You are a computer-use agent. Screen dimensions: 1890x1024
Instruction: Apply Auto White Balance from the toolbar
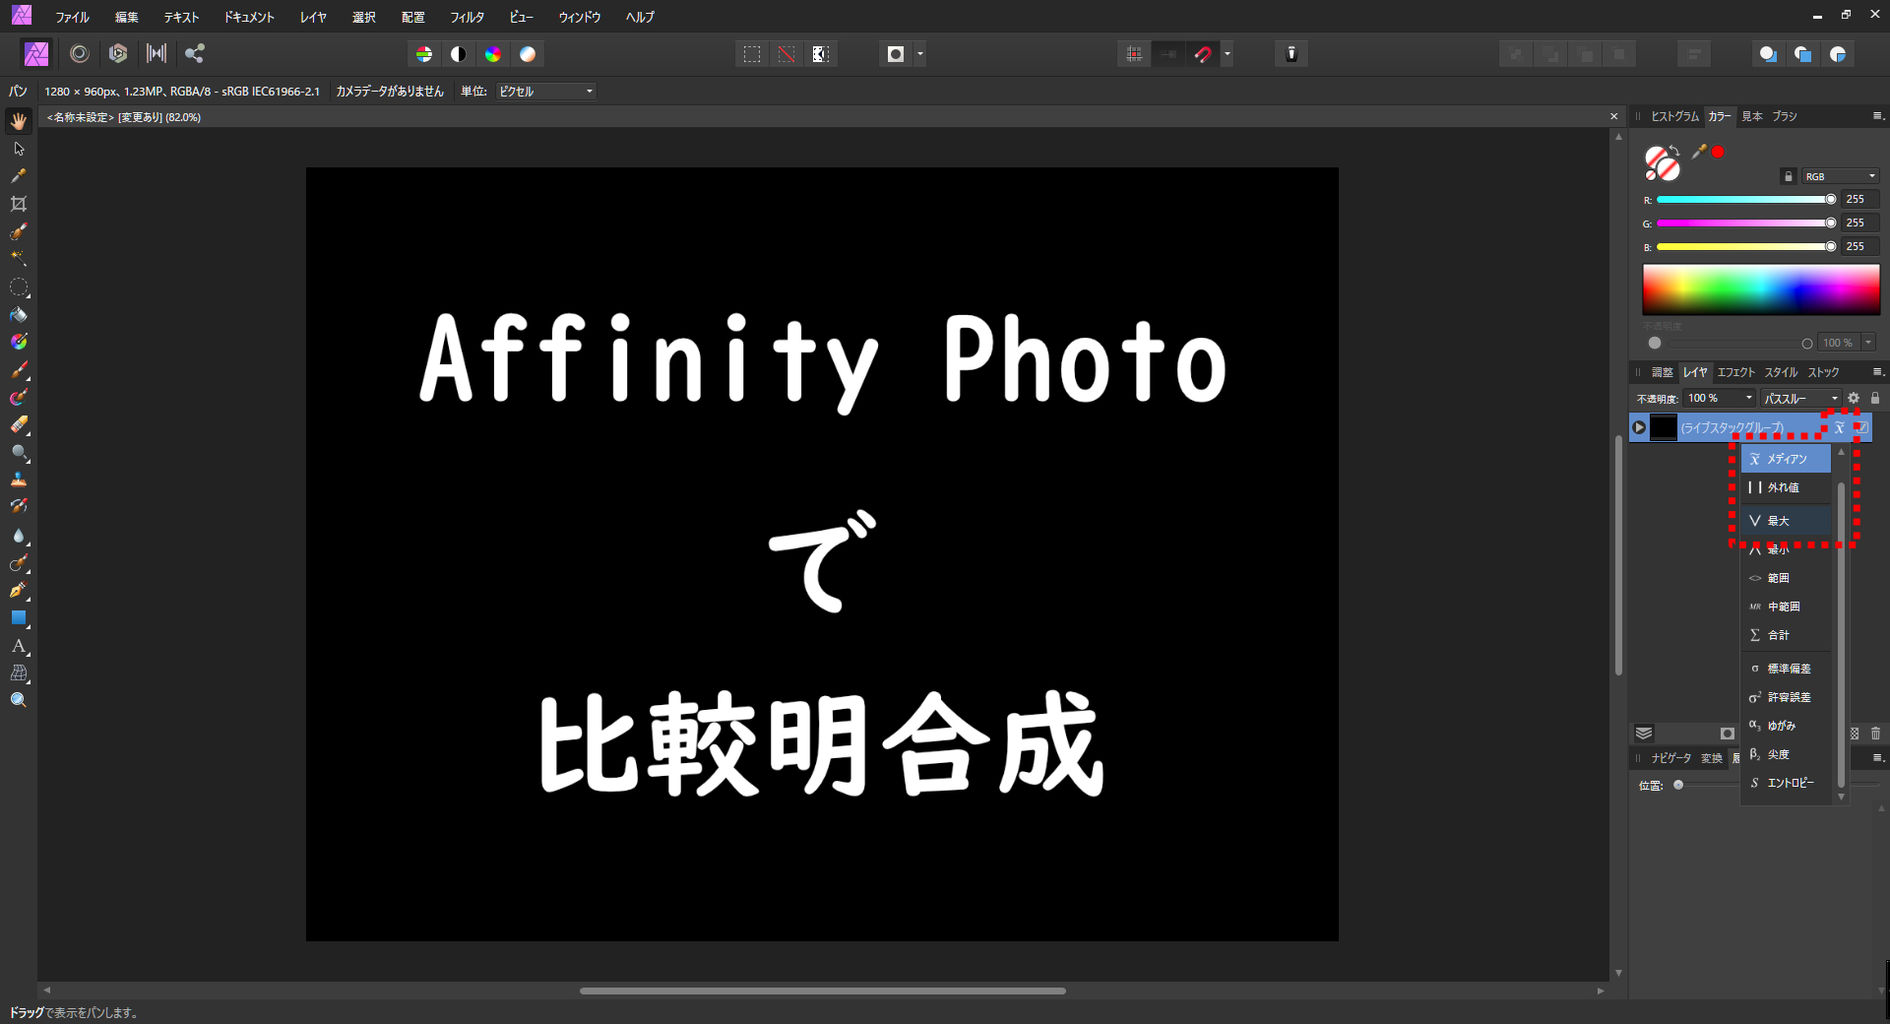528,54
